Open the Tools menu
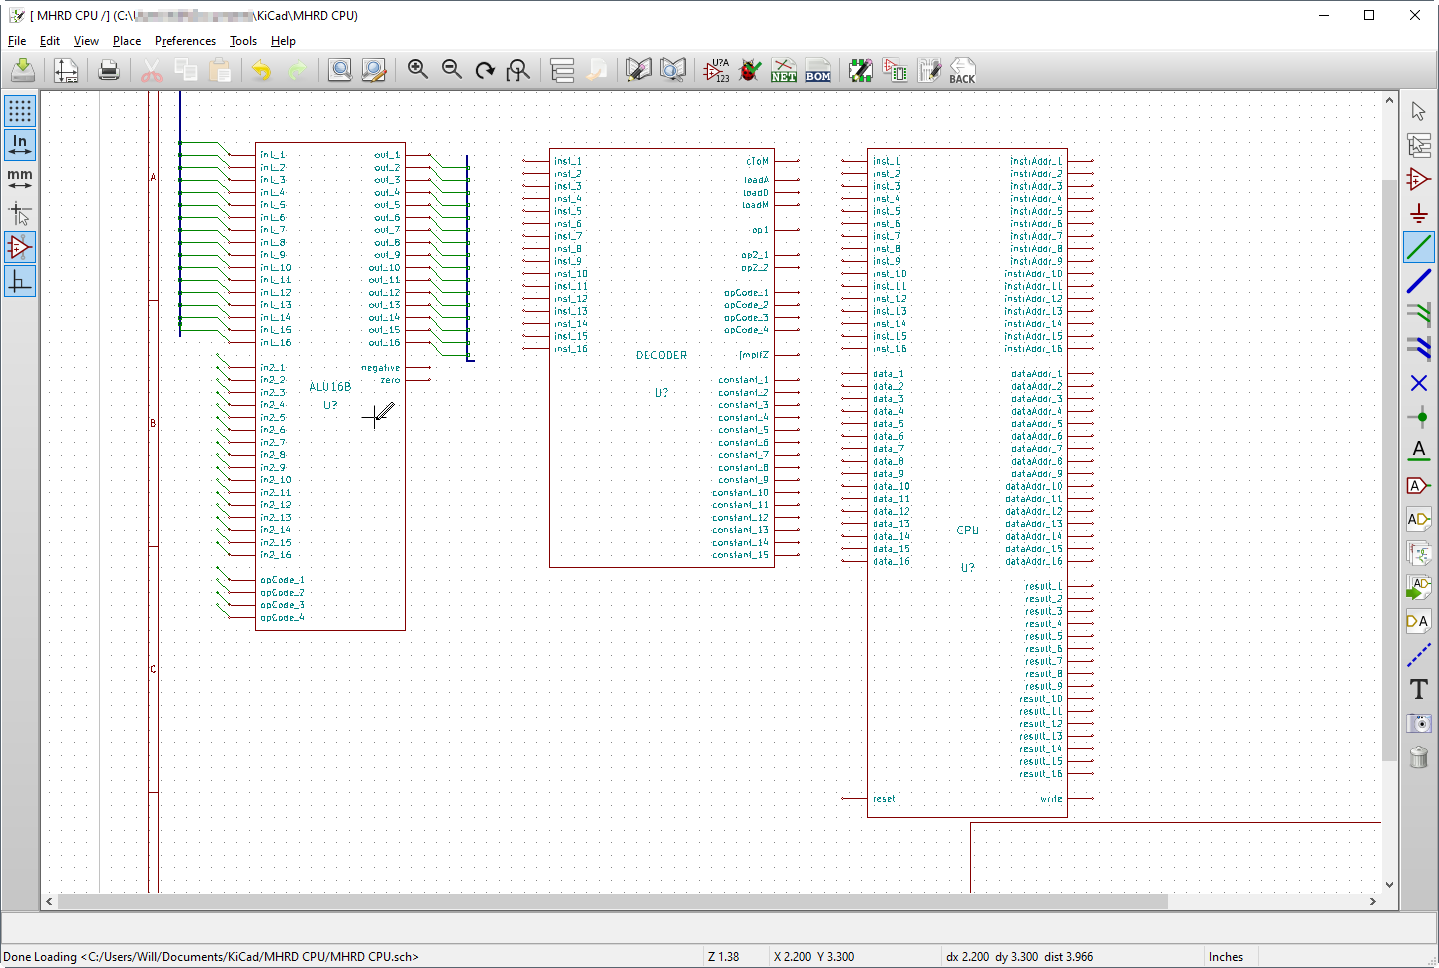1439x968 pixels. tap(243, 41)
